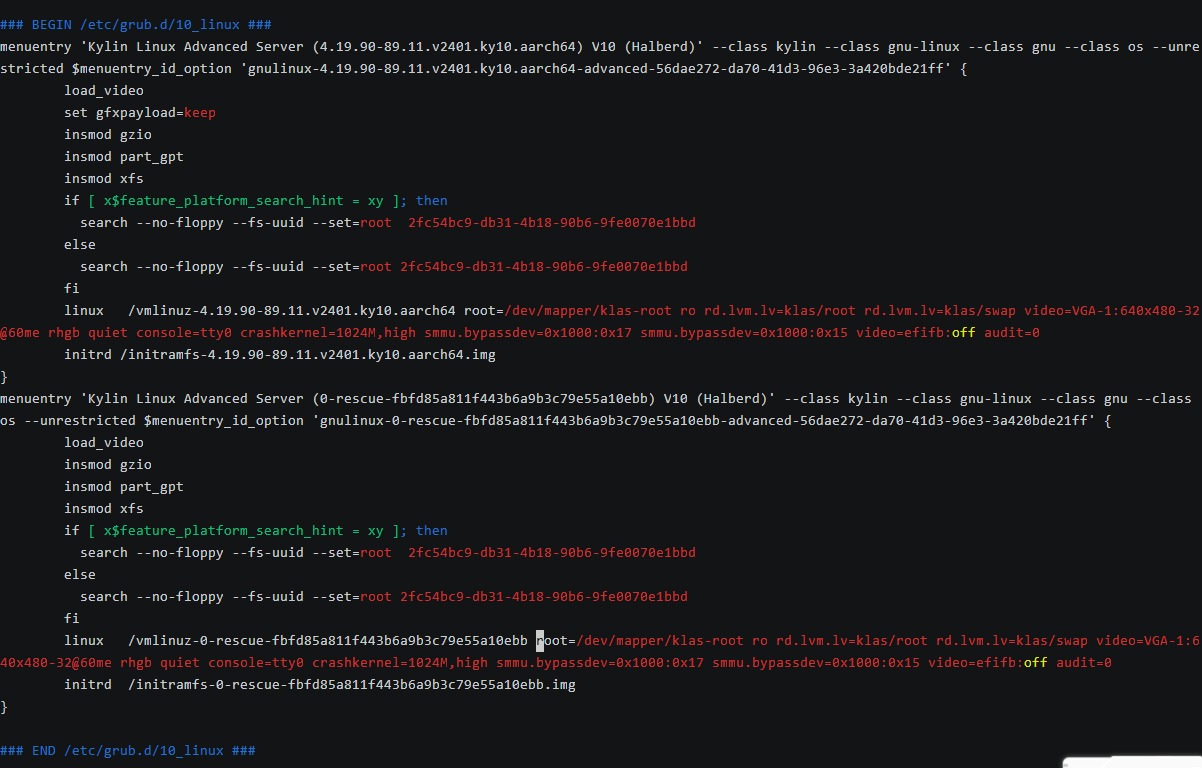Click the 'load_video' line in first menuentry

click(x=104, y=91)
